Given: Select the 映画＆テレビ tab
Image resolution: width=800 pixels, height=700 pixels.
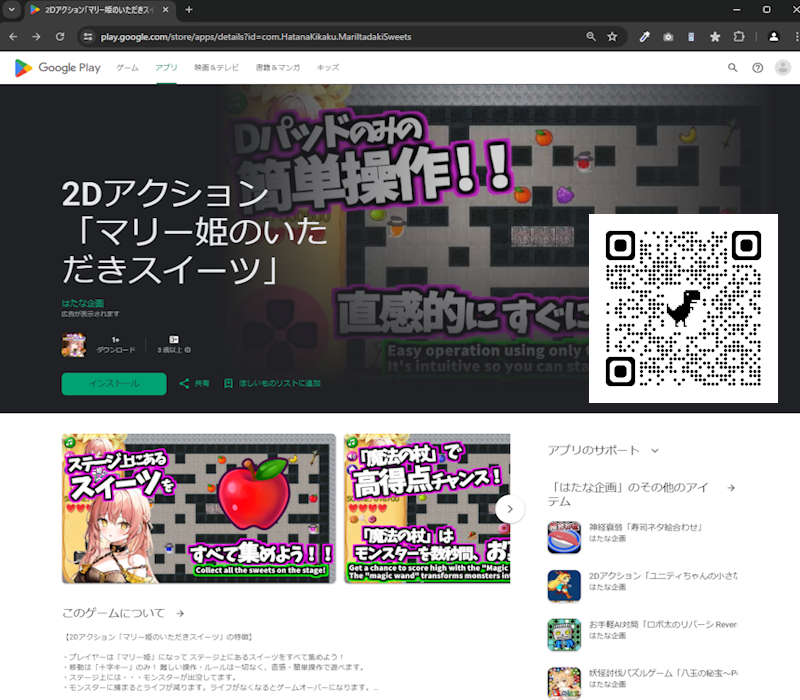Looking at the screenshot, I should pyautogui.click(x=216, y=68).
